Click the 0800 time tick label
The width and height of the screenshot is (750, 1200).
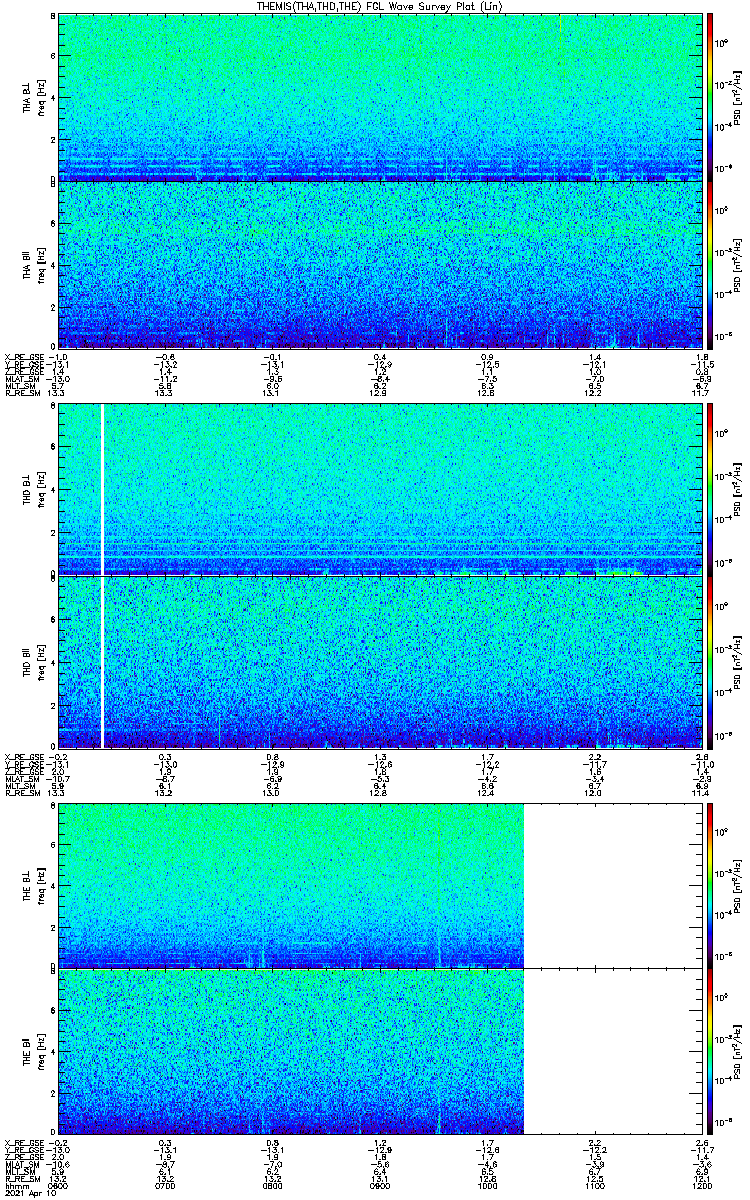point(273,1185)
